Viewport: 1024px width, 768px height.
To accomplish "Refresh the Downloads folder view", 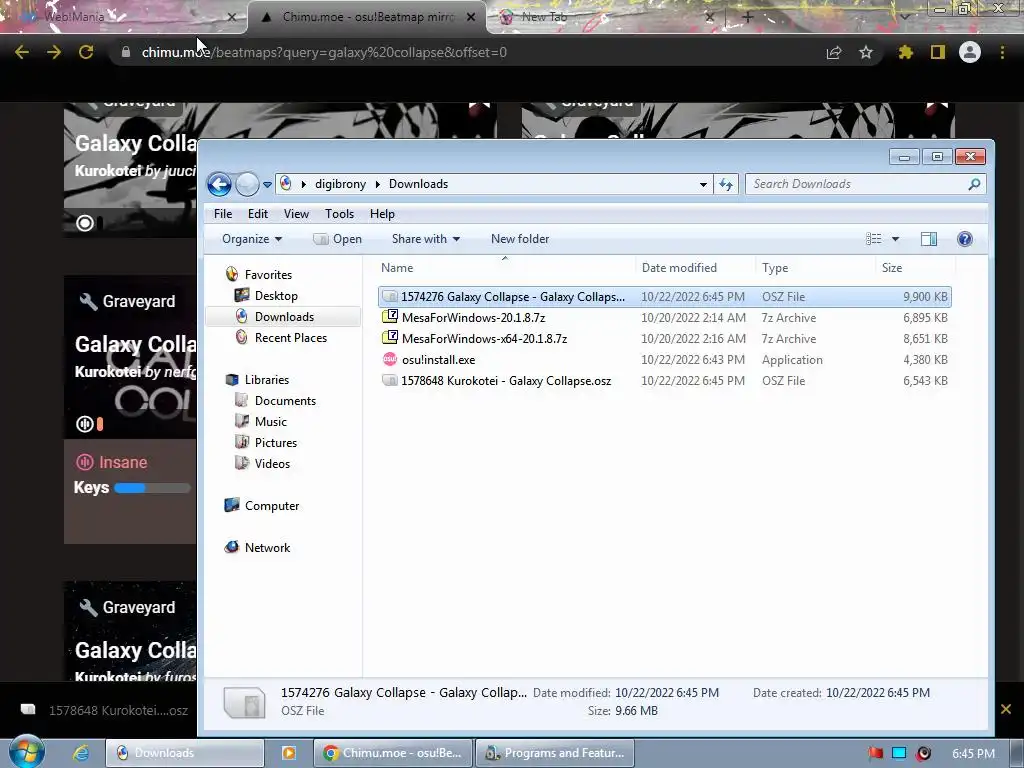I will 726,185.
